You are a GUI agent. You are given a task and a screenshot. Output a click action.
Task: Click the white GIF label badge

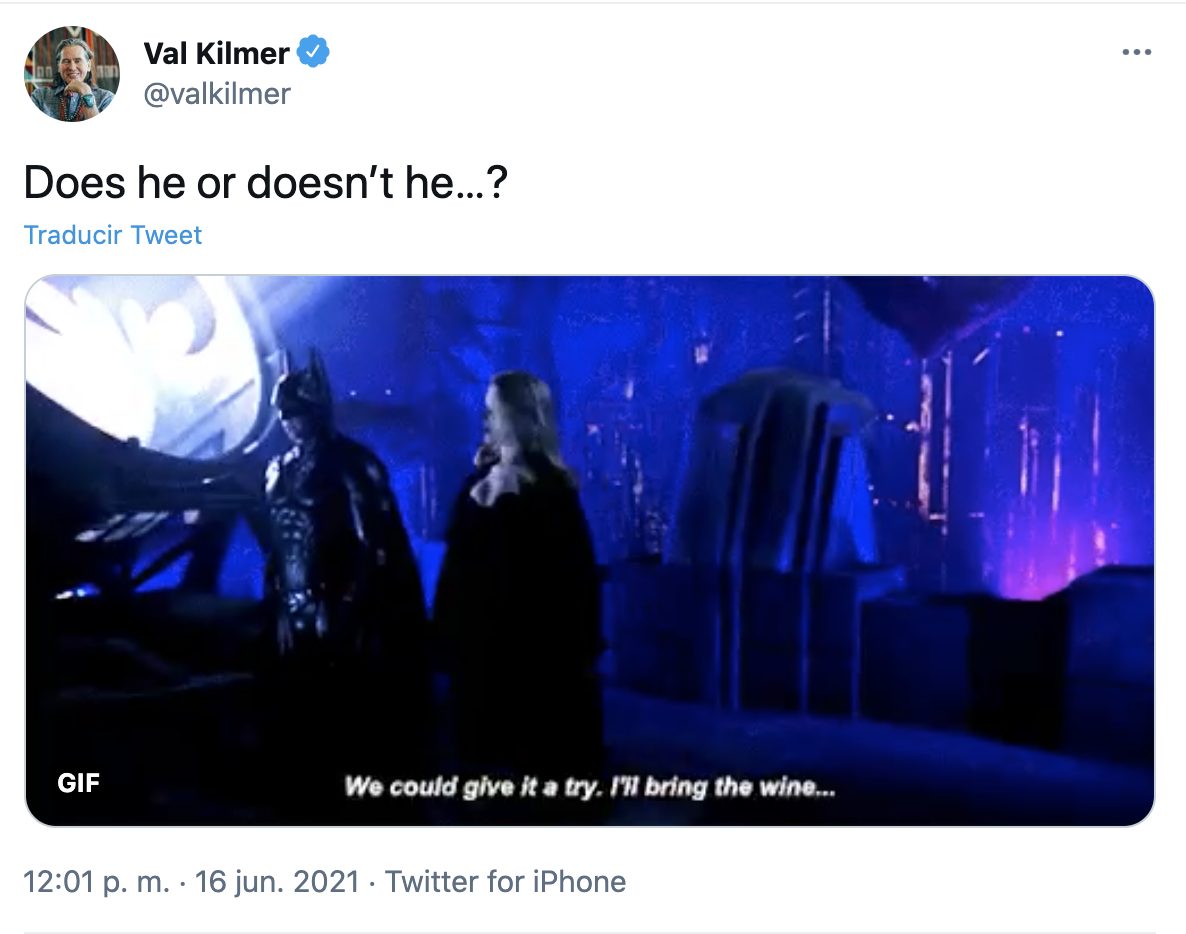[x=78, y=782]
